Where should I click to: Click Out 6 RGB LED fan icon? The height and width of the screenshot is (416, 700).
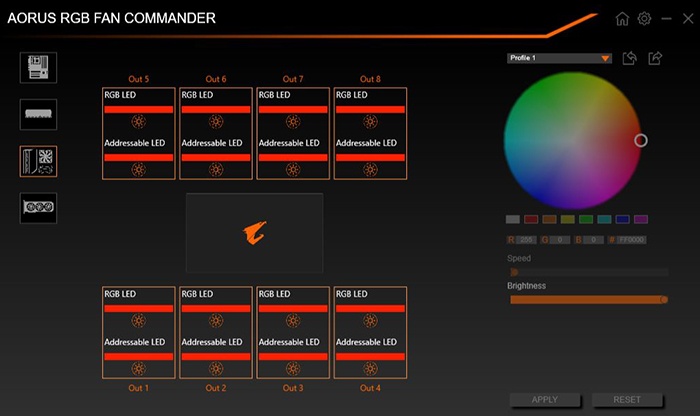pyautogui.click(x=216, y=121)
